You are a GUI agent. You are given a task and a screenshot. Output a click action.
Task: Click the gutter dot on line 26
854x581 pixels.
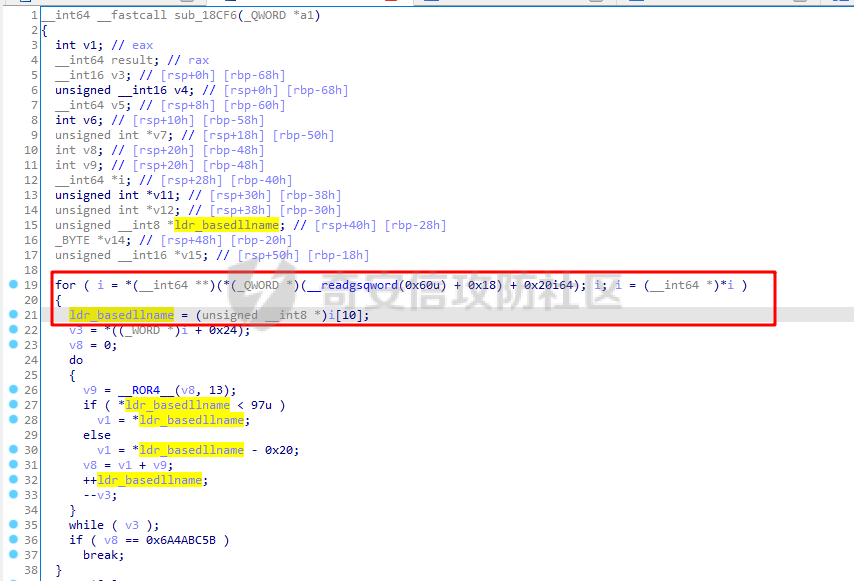tap(8, 390)
